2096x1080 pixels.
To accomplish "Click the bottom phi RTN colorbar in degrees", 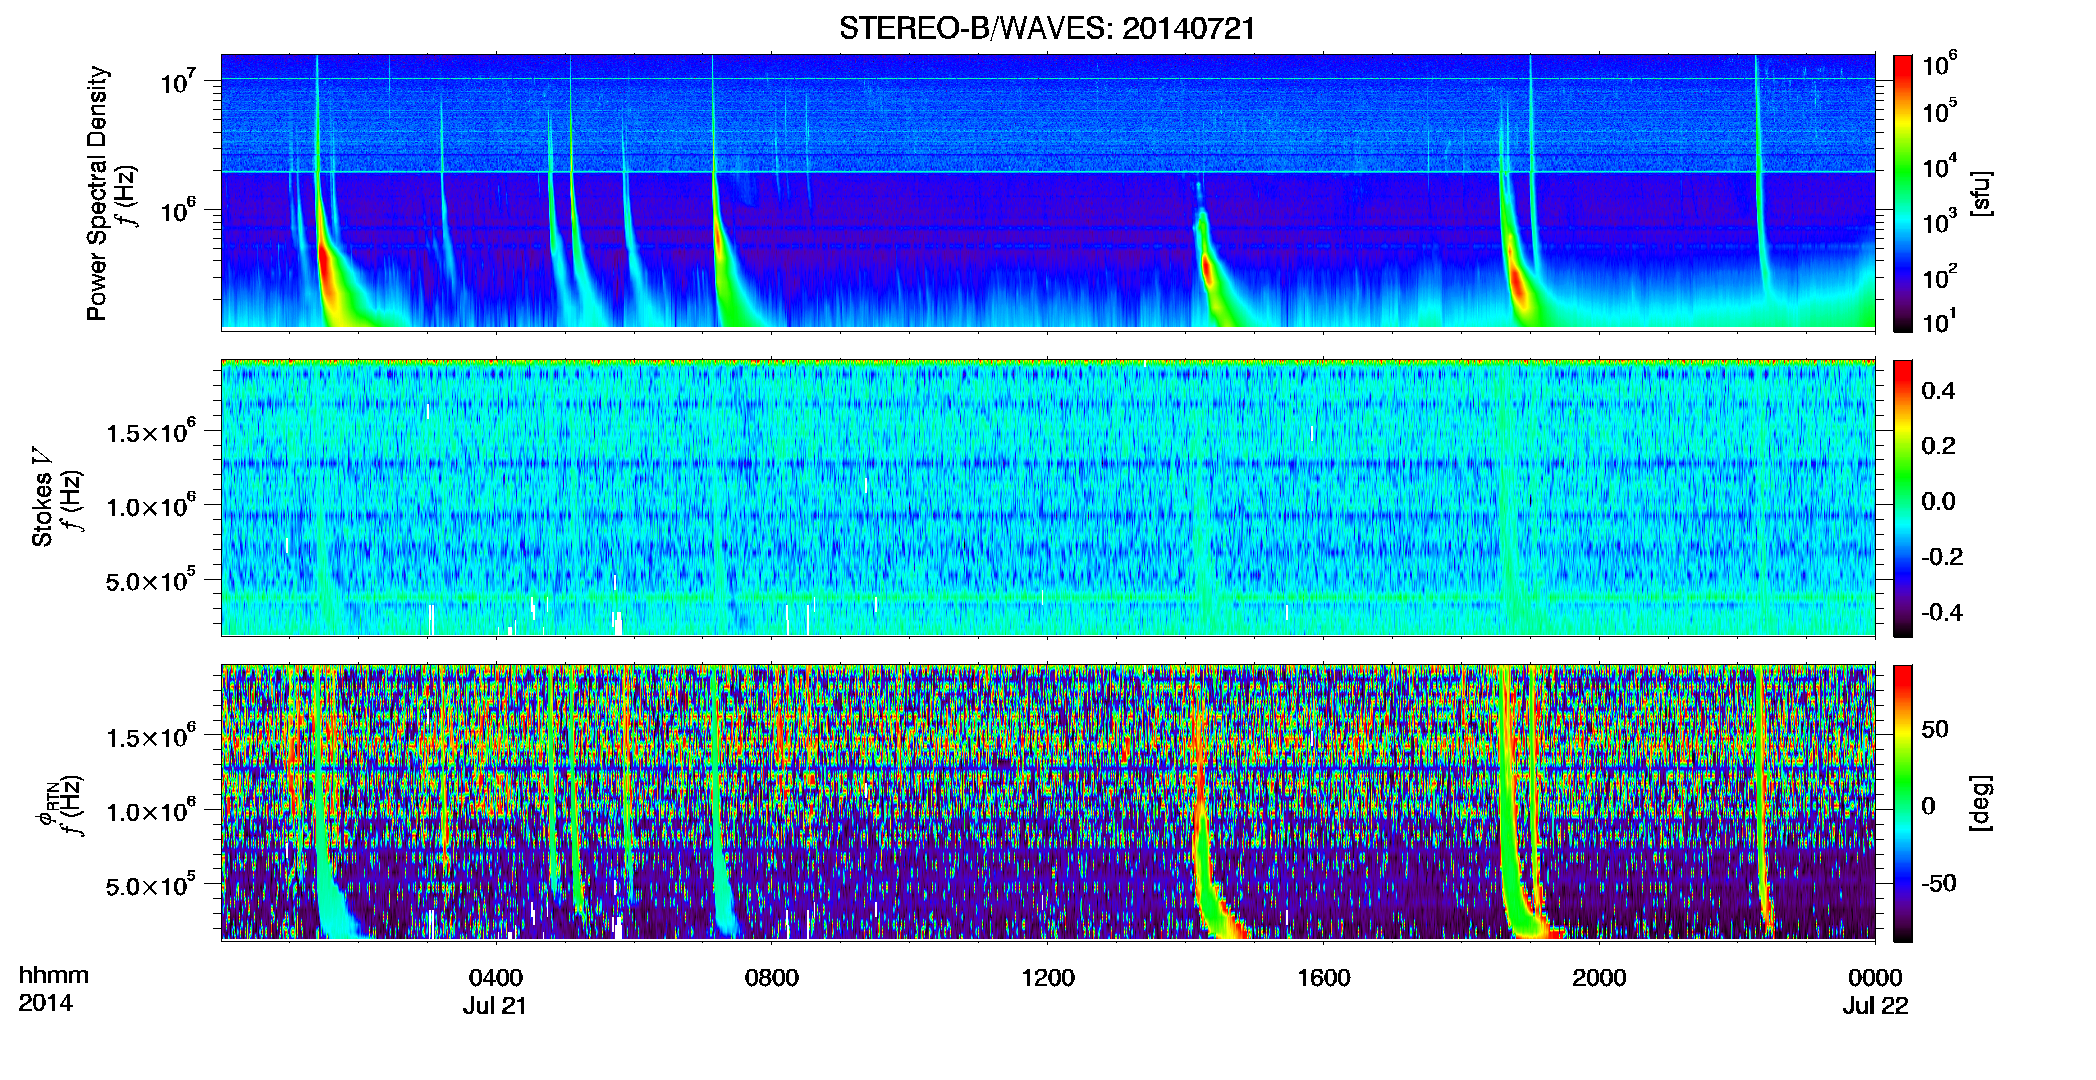I will (x=1903, y=803).
